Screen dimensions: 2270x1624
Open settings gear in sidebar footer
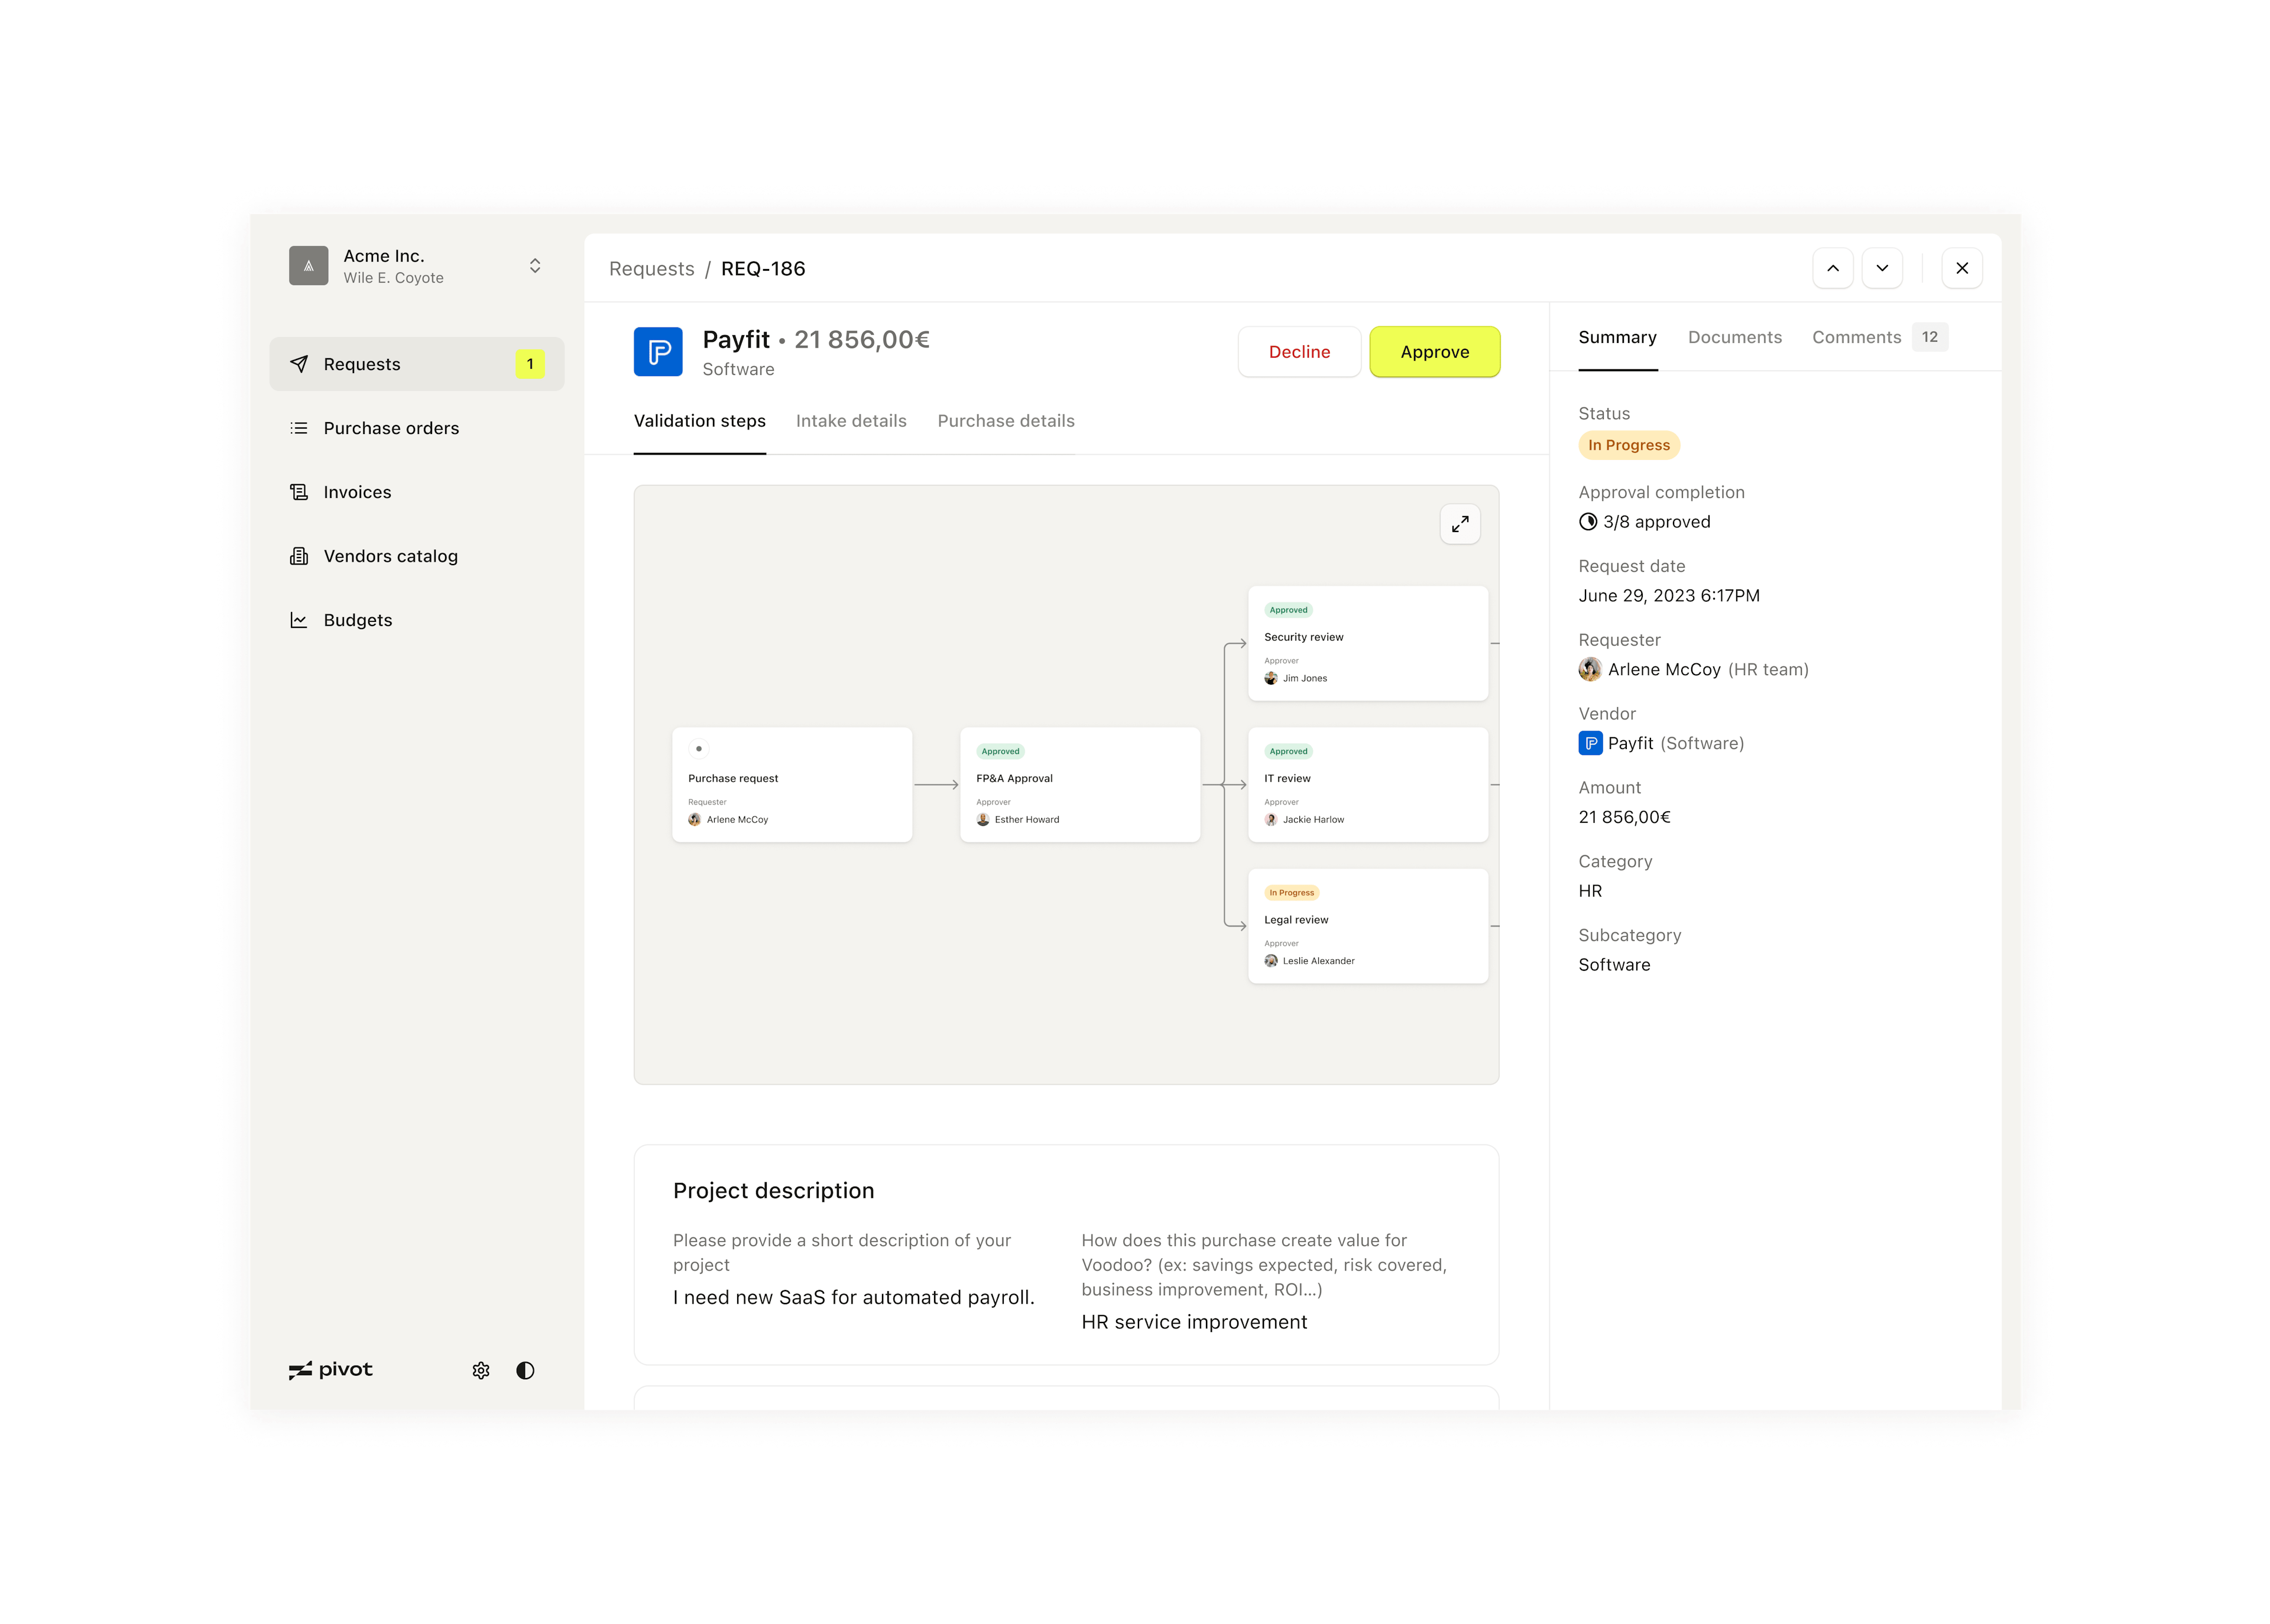pos(481,1370)
